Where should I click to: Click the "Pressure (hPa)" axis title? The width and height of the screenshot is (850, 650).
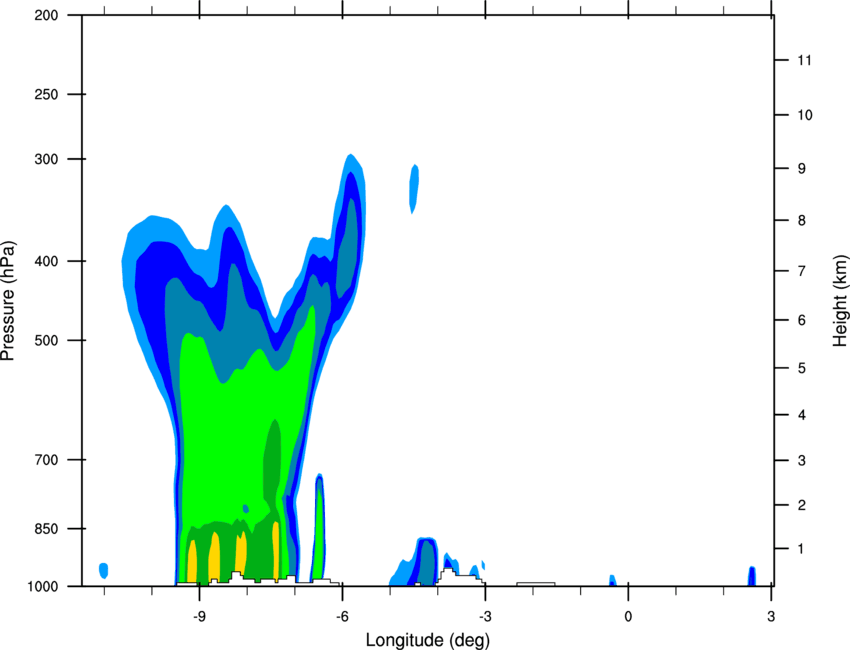click(x=8, y=301)
